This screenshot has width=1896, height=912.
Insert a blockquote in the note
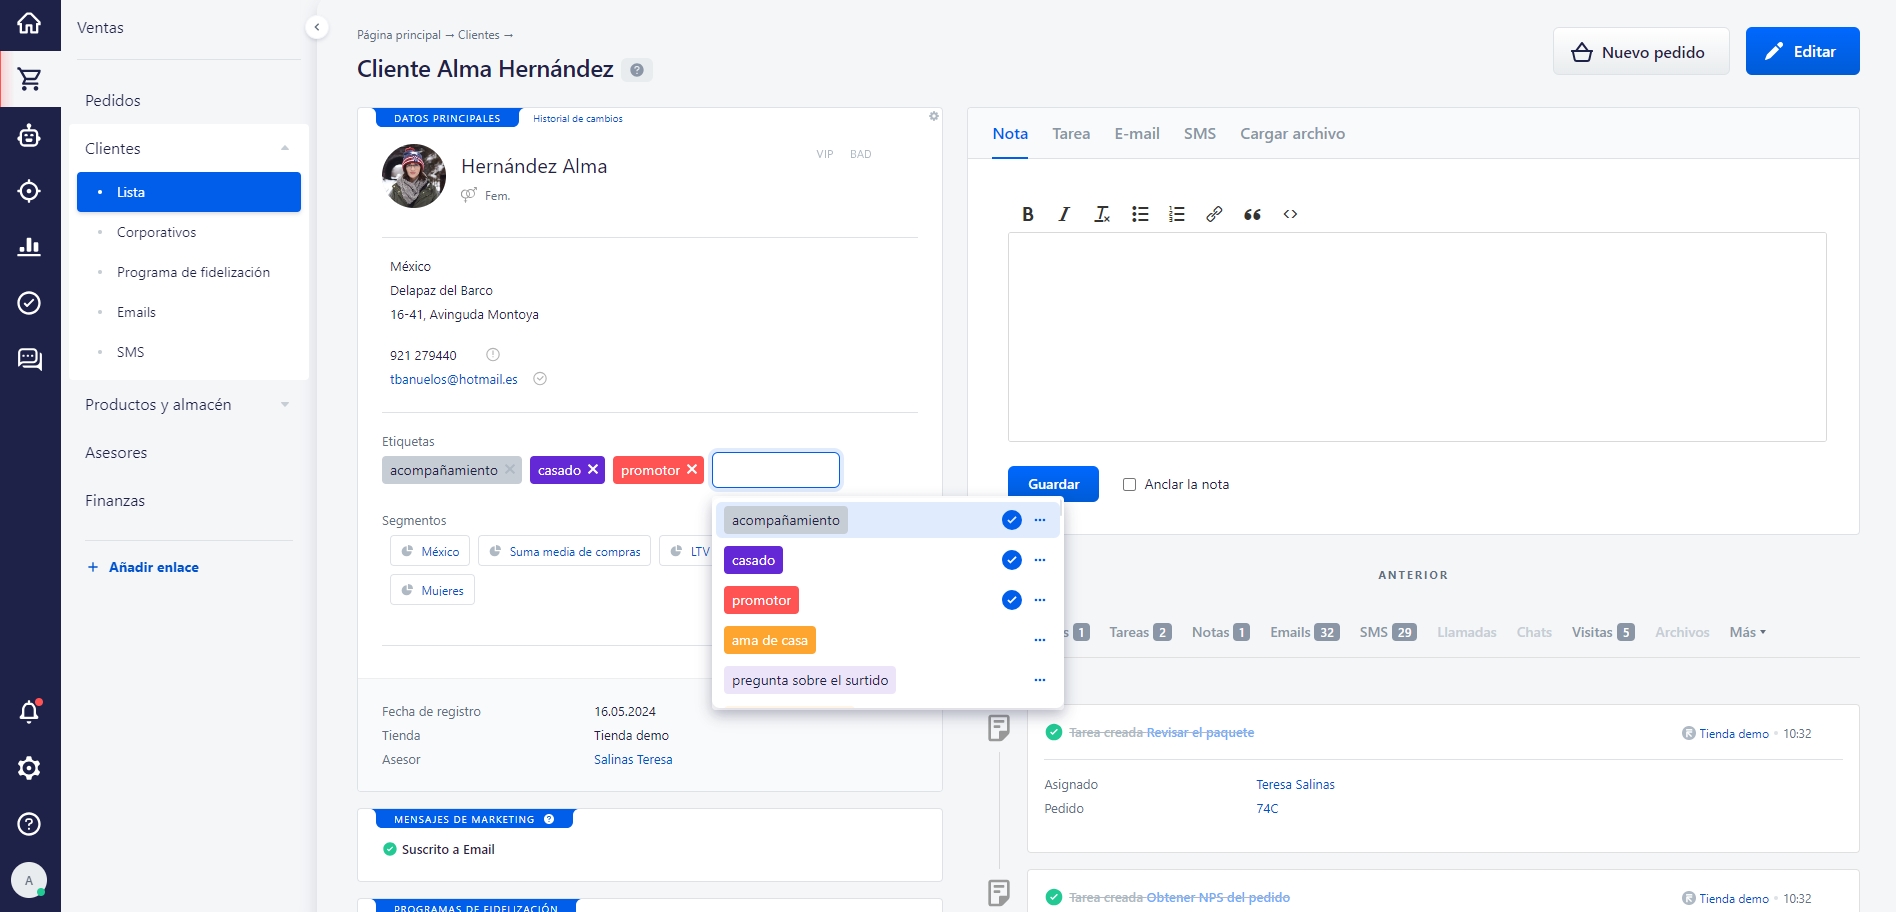[1252, 214]
